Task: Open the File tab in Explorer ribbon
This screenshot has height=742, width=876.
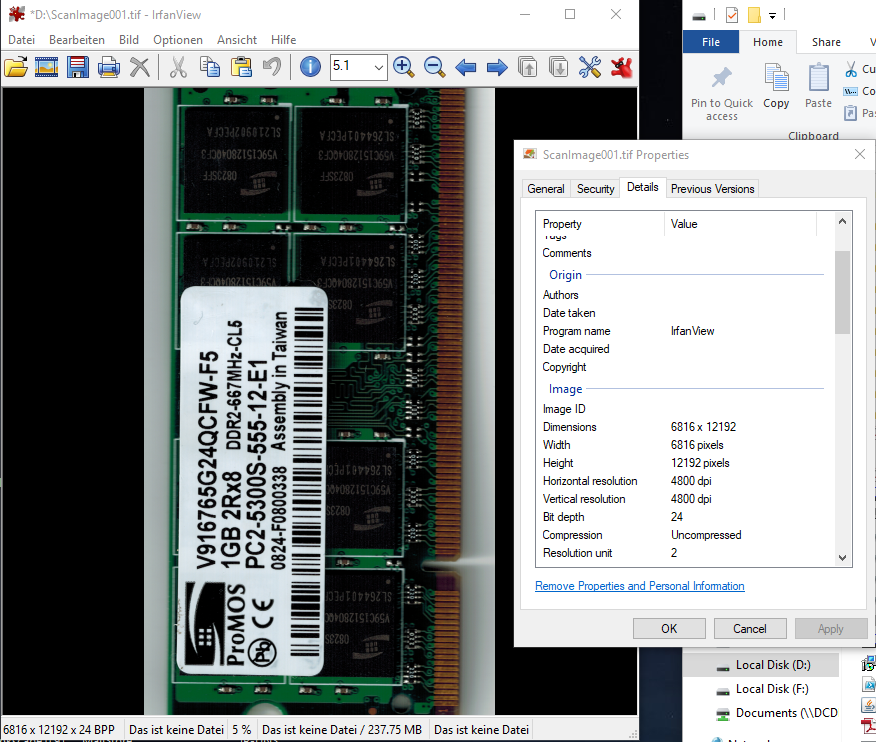Action: pyautogui.click(x=711, y=42)
